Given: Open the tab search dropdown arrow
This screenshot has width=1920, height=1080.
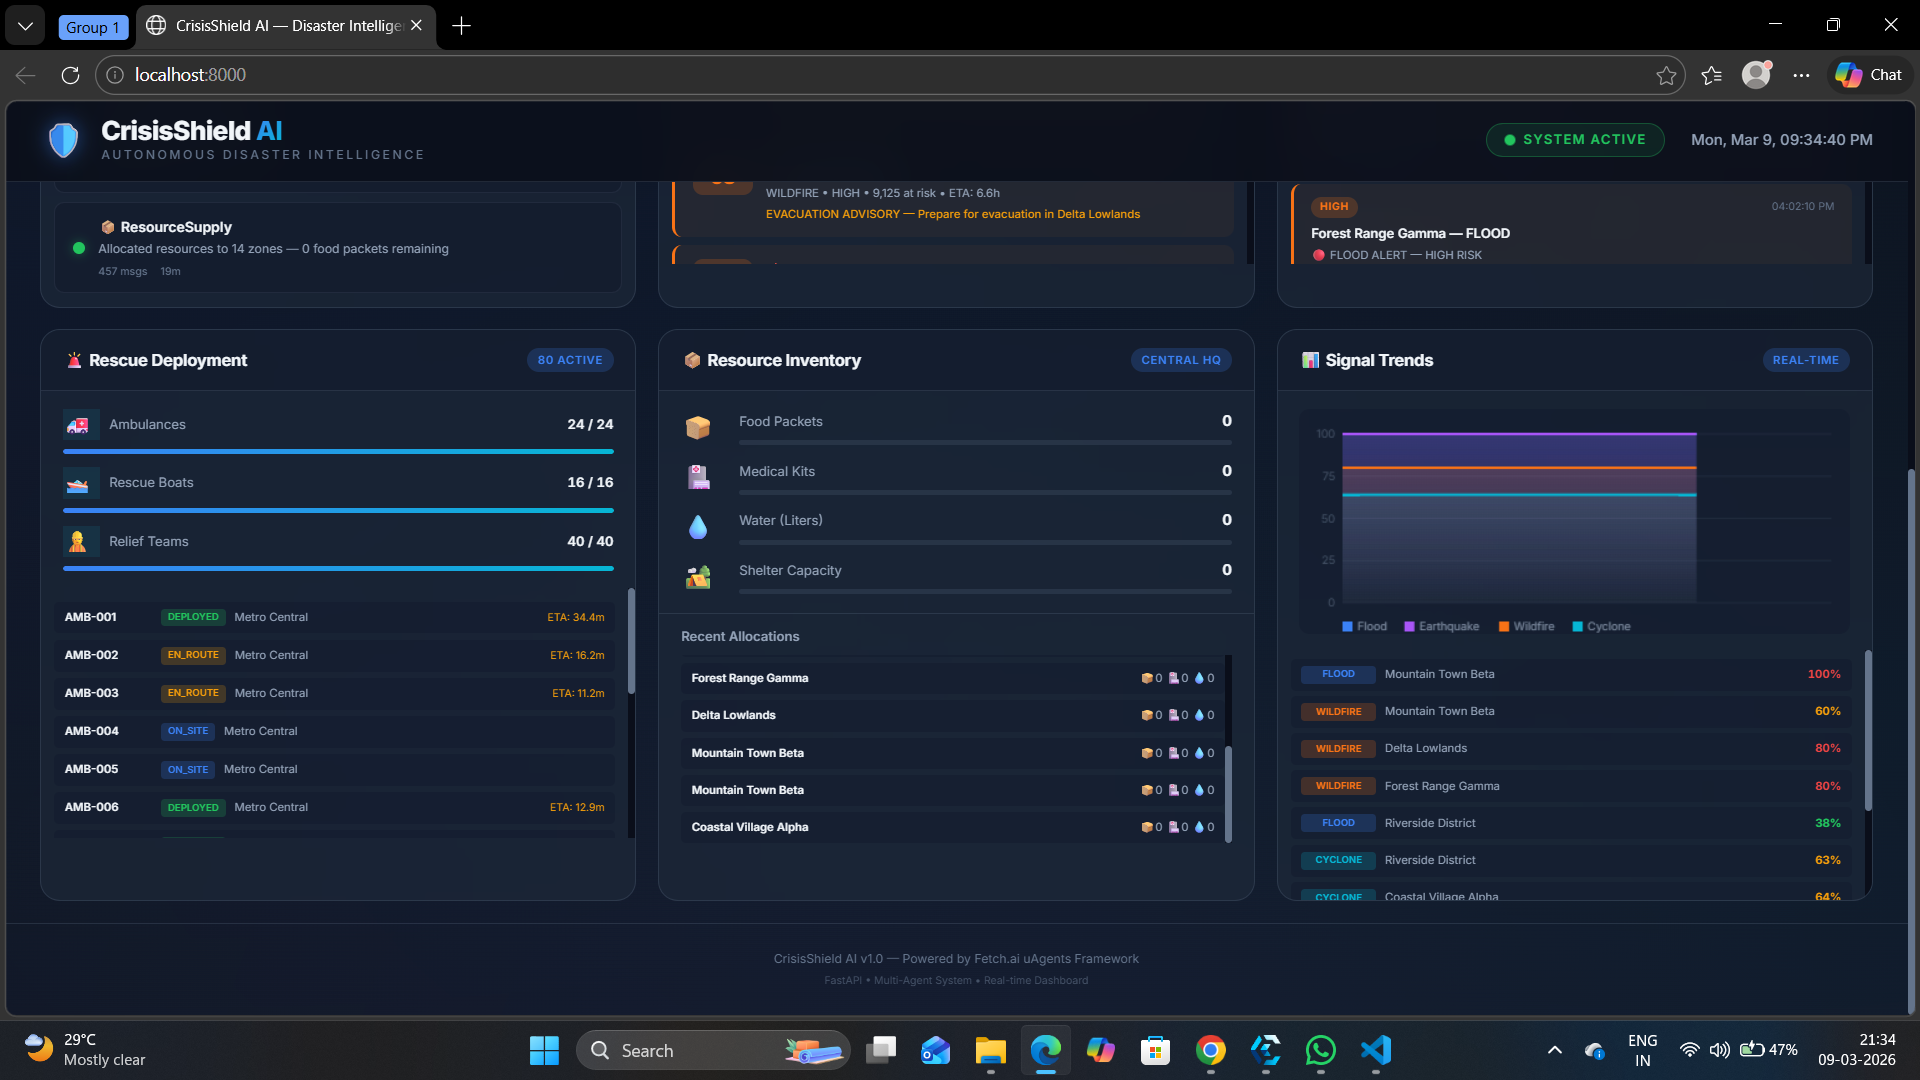Looking at the screenshot, I should pyautogui.click(x=25, y=26).
